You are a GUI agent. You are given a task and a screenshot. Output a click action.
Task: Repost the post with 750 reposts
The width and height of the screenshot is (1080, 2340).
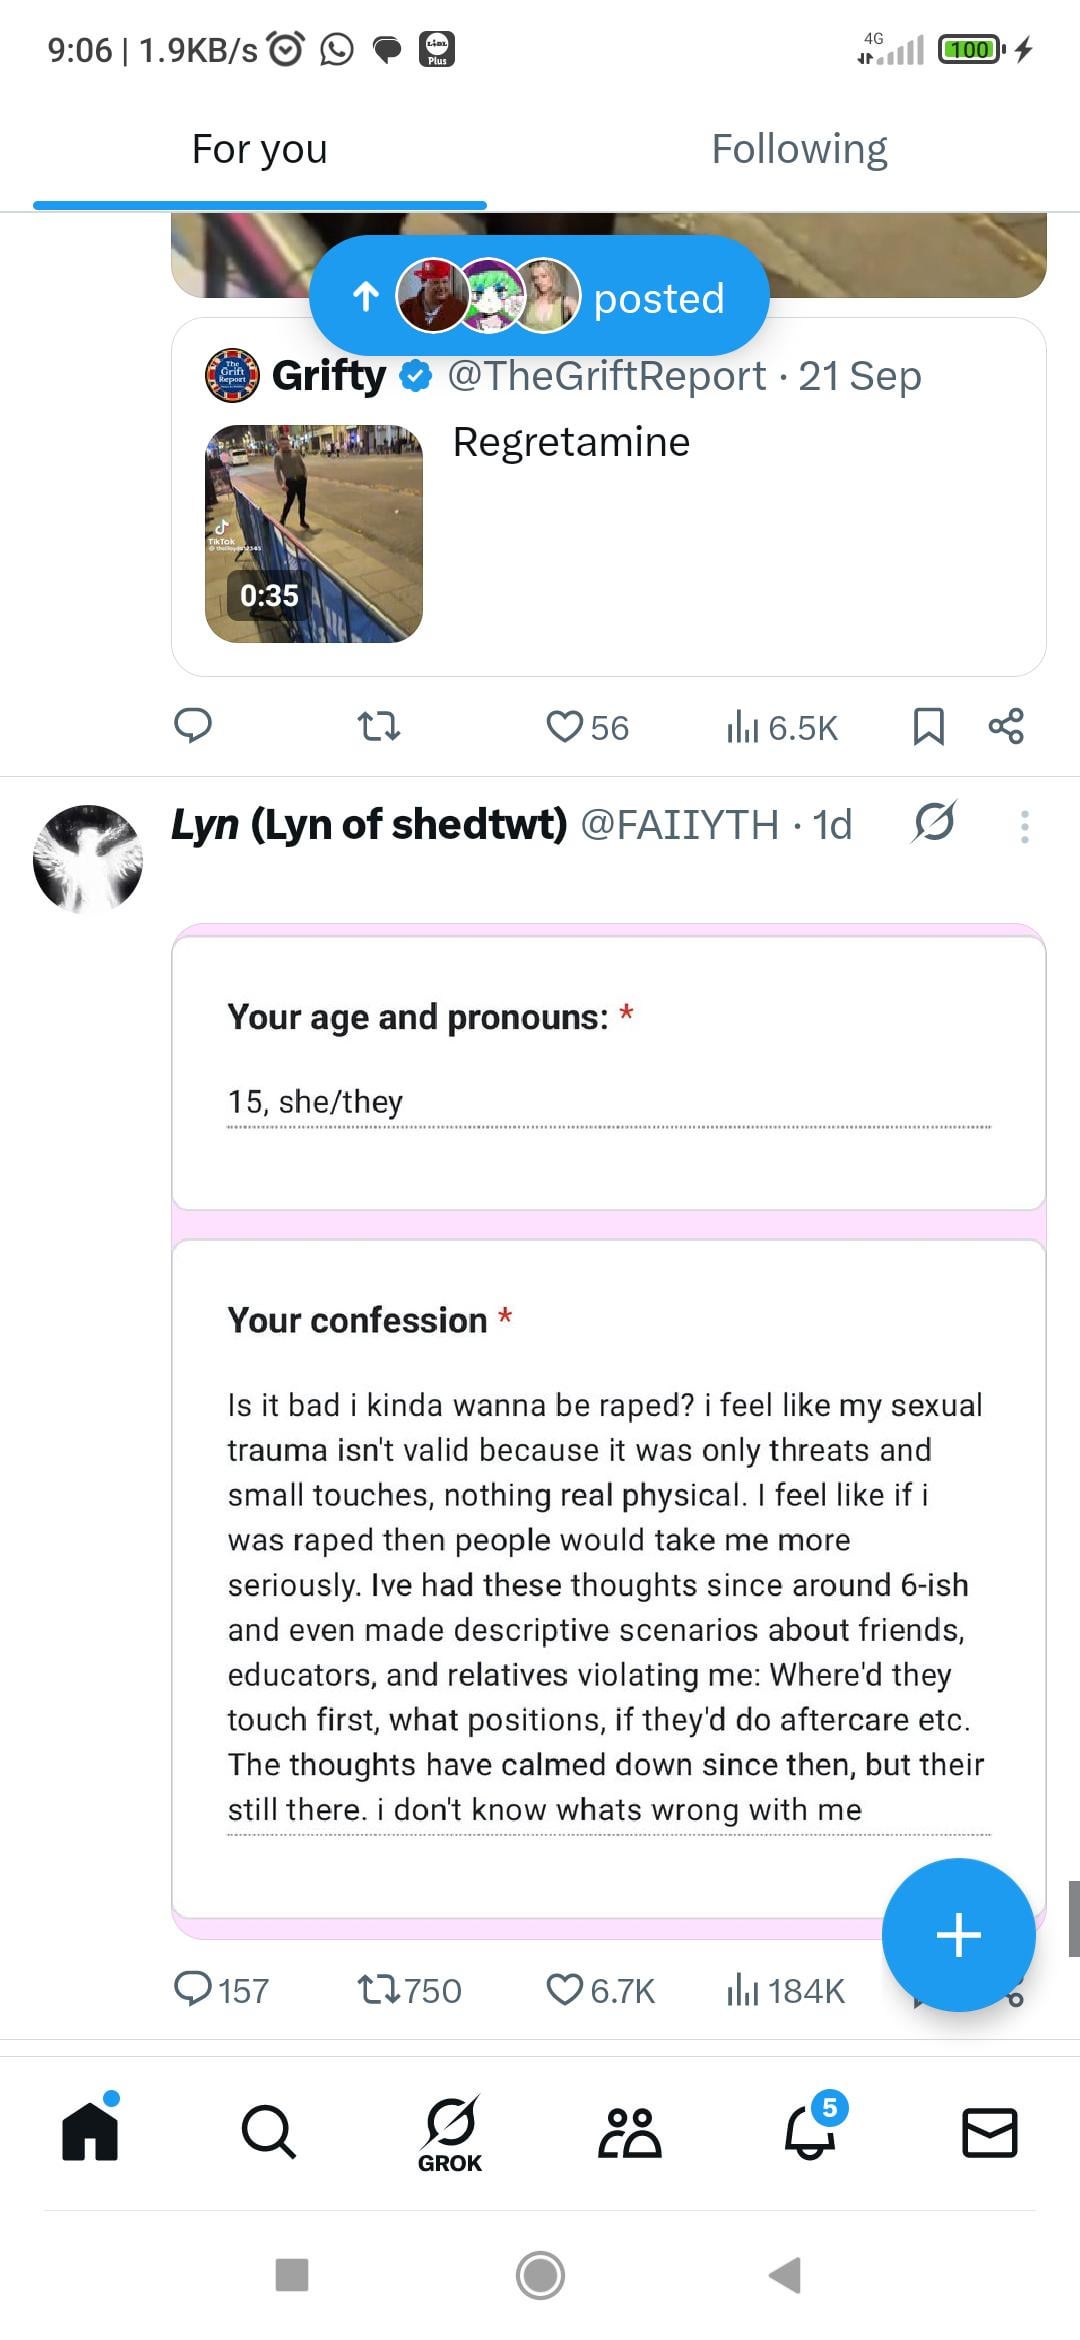[x=379, y=1990]
